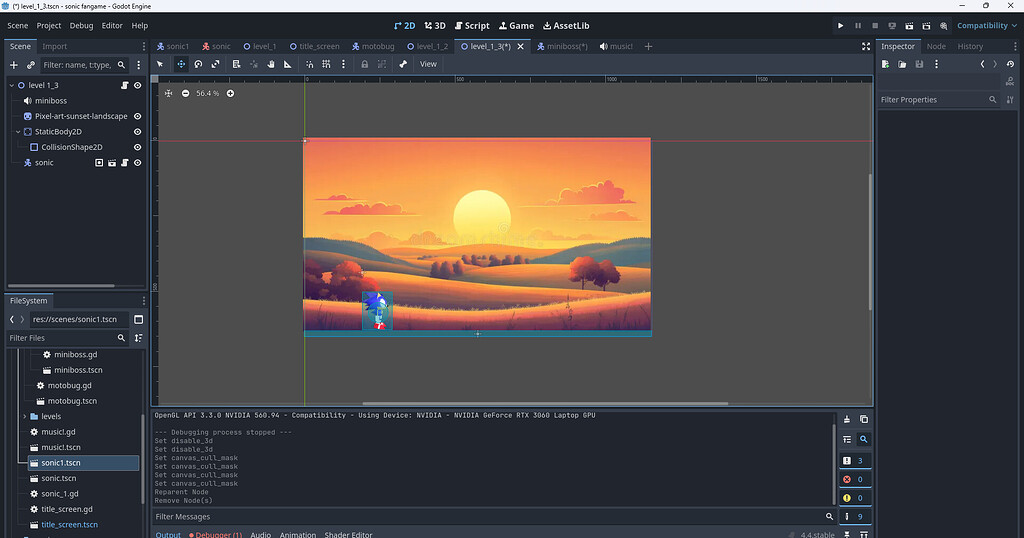Toggle FileSystem split mode icon

pyautogui.click(x=138, y=319)
